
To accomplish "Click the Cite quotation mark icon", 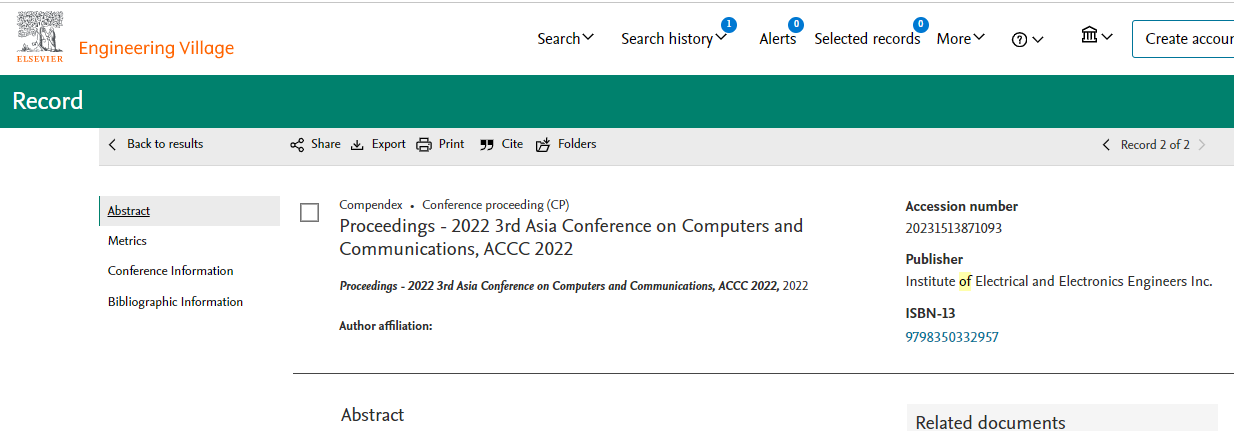I will tap(487, 144).
